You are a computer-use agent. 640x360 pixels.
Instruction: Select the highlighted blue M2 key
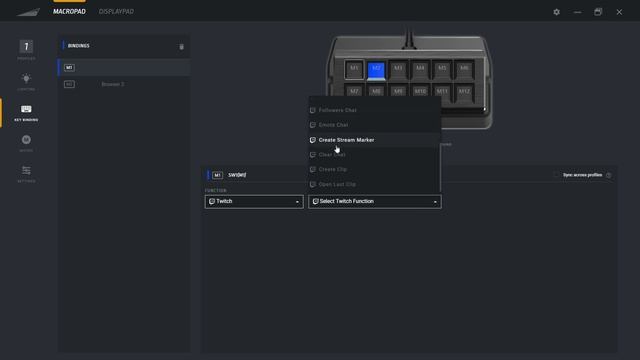click(376, 70)
